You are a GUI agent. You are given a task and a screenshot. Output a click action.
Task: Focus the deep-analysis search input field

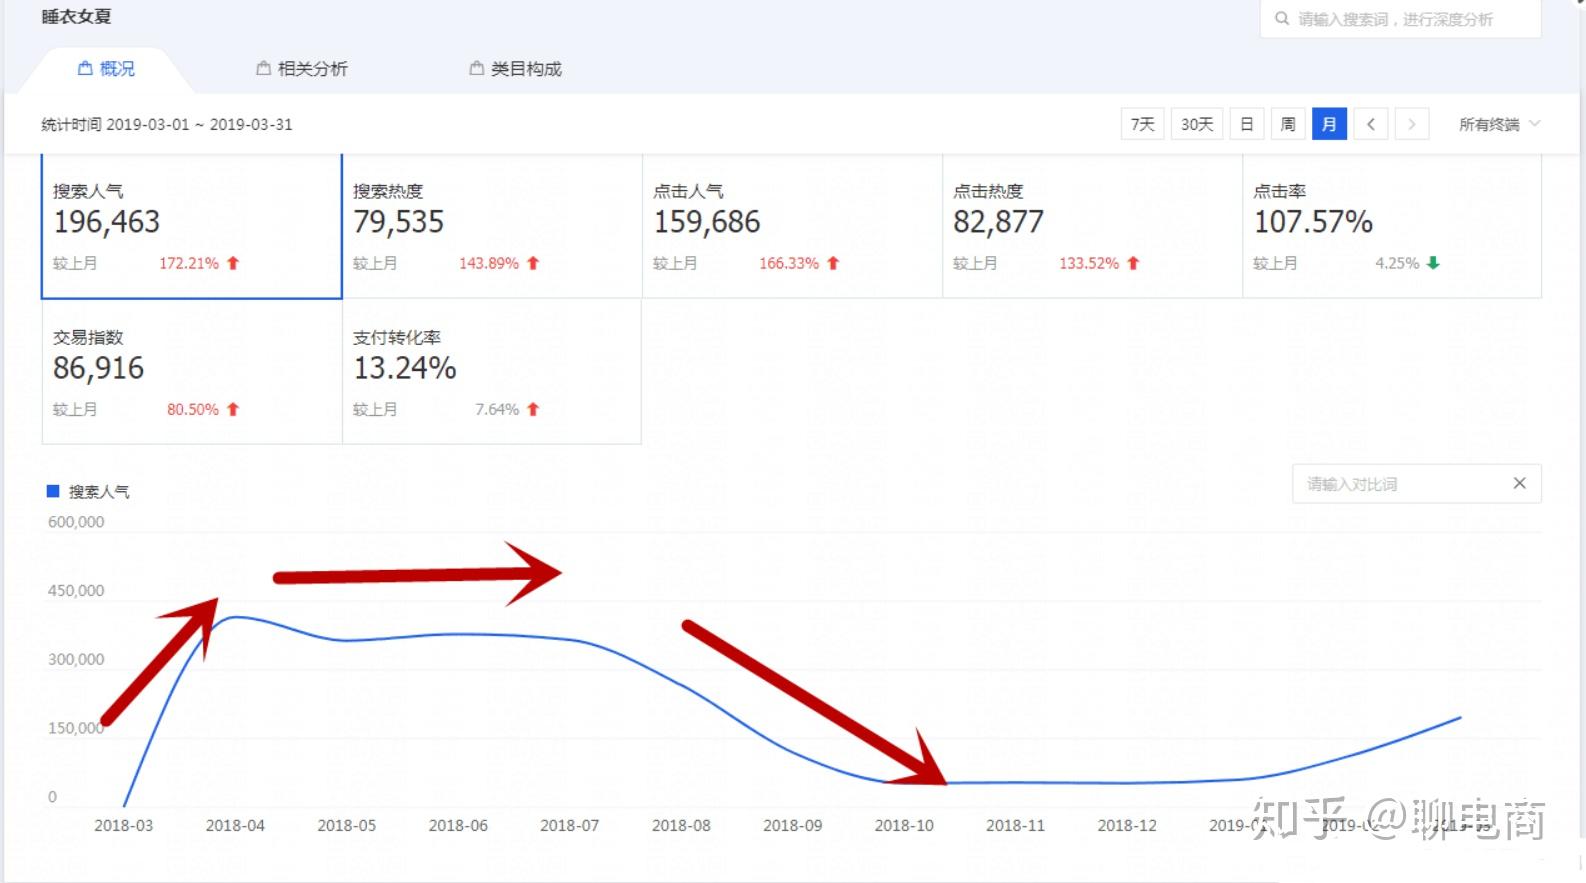[1401, 19]
